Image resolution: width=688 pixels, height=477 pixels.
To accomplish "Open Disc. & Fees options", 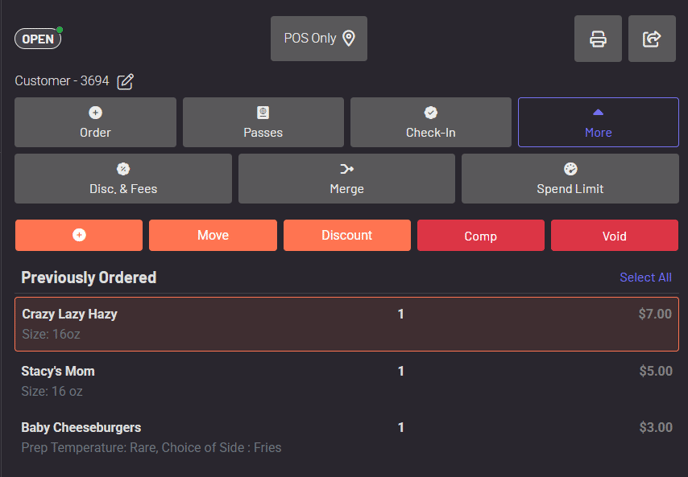I will click(123, 179).
